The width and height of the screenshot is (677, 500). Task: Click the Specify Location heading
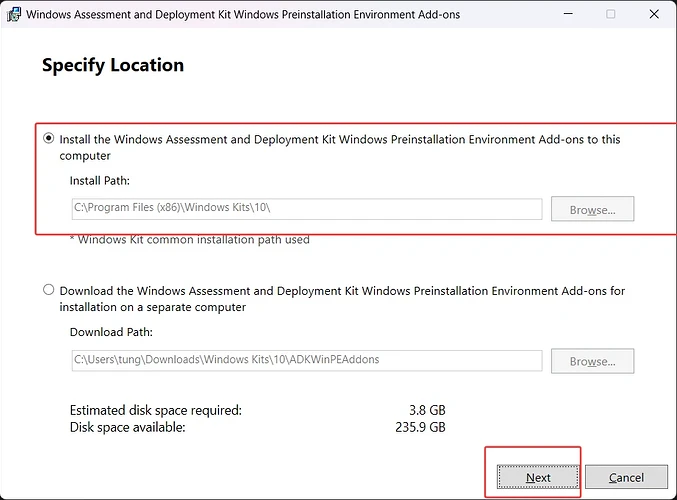point(113,66)
